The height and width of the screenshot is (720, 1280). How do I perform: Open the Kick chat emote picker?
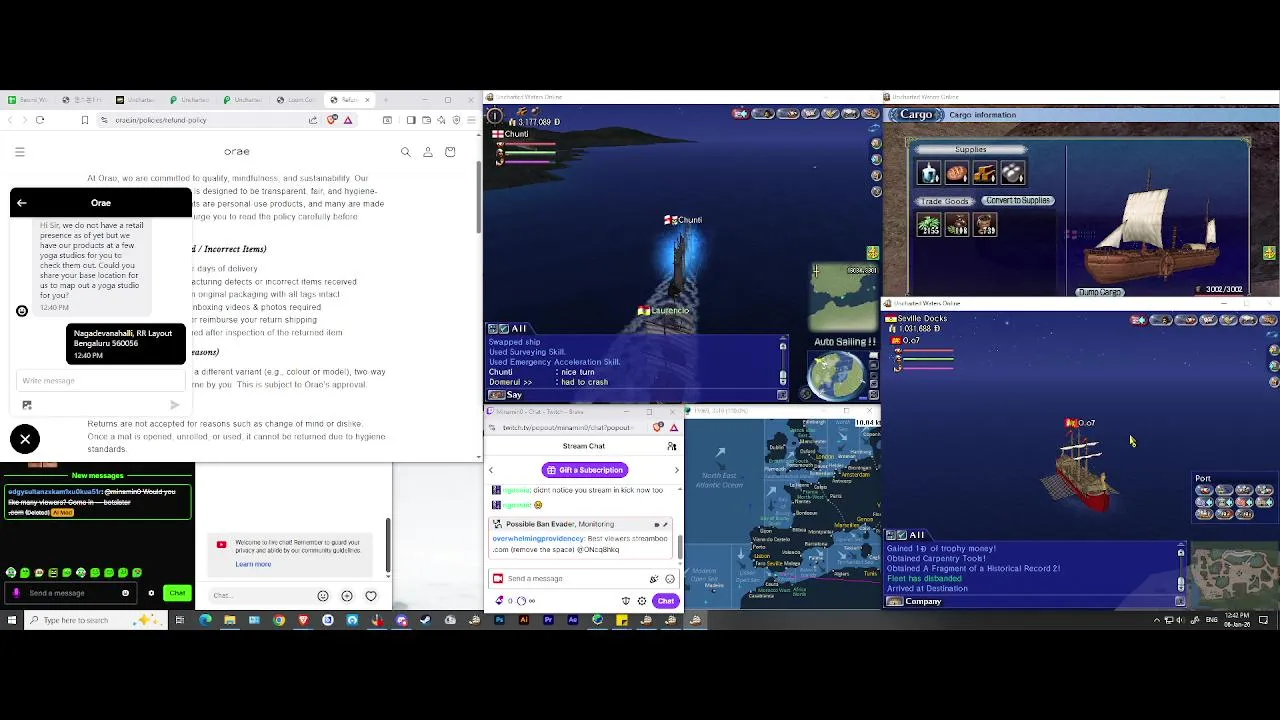(x=125, y=593)
